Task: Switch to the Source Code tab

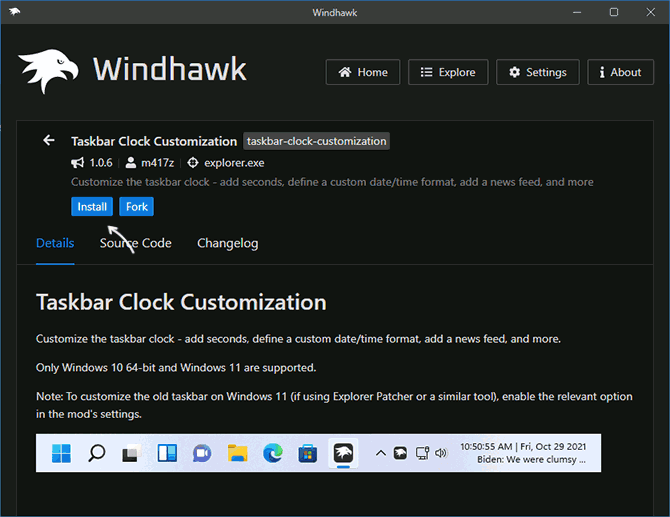Action: click(x=135, y=243)
